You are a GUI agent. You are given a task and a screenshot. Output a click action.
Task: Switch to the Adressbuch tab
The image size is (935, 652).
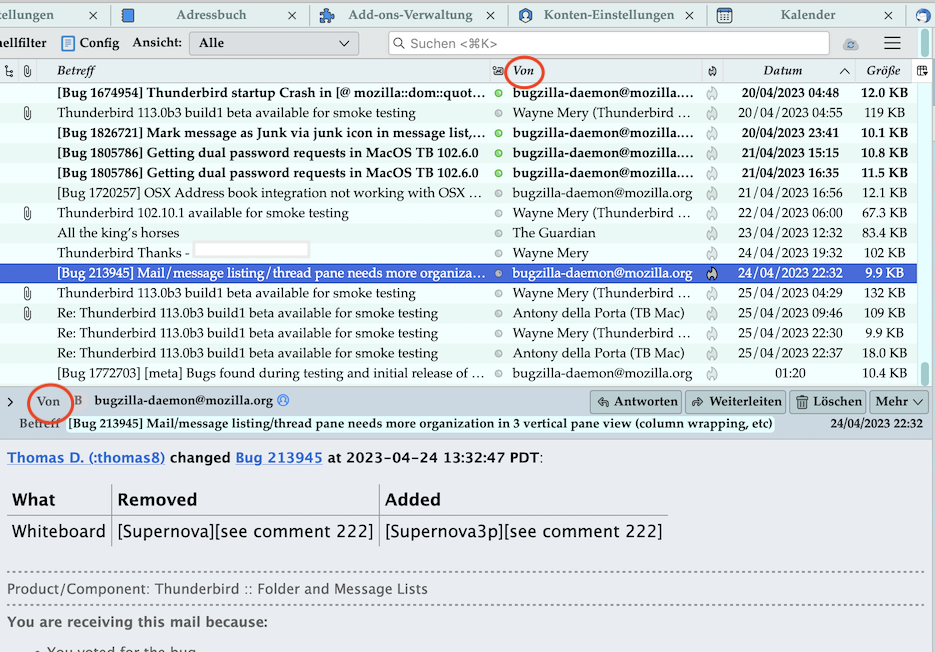point(210,15)
